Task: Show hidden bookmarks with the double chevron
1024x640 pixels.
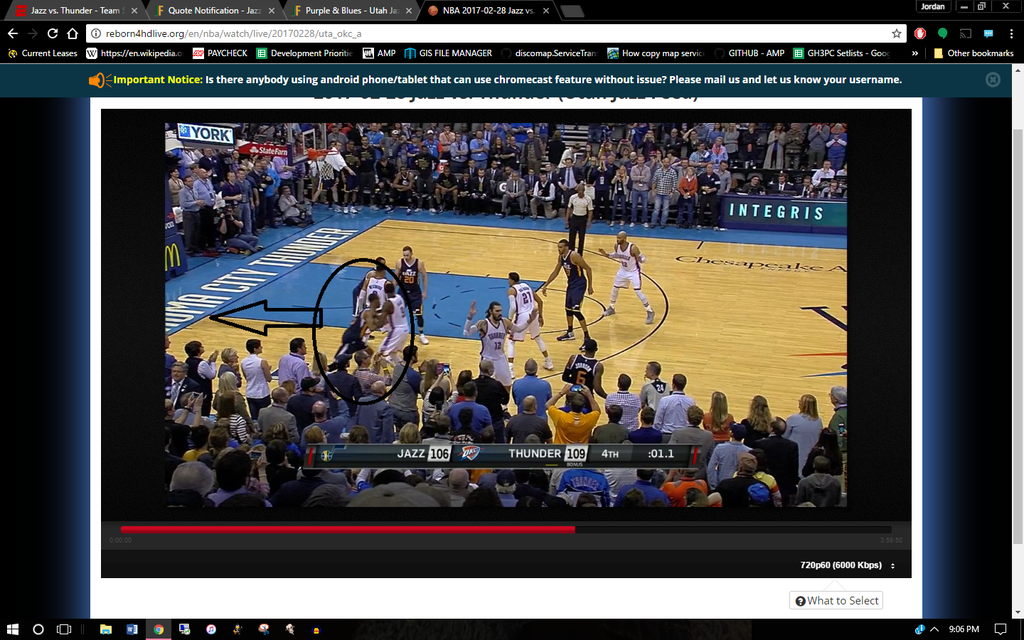Action: tap(914, 53)
